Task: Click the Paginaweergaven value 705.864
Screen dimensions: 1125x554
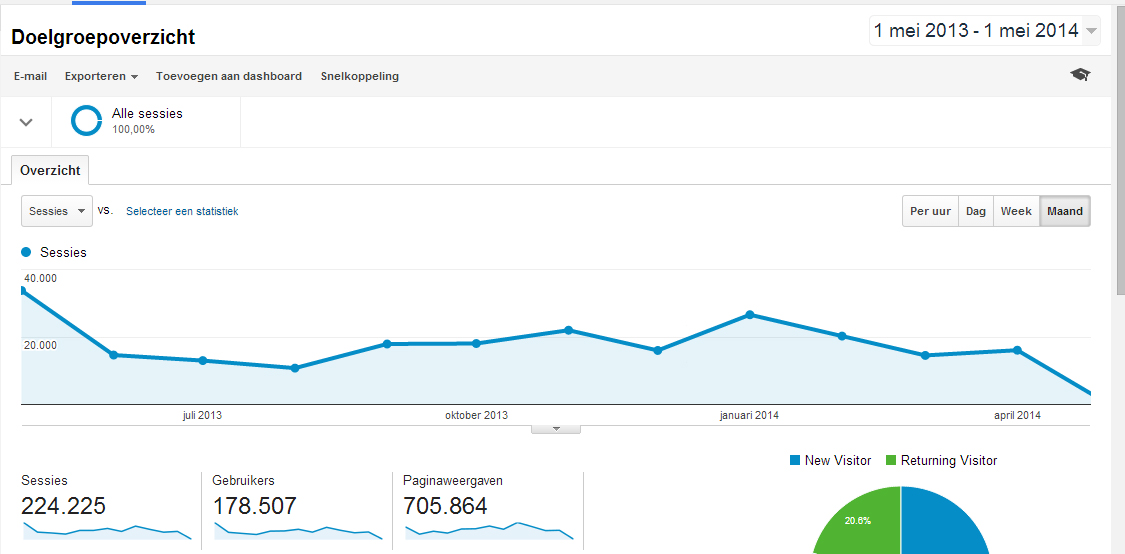Action: pyautogui.click(x=446, y=506)
